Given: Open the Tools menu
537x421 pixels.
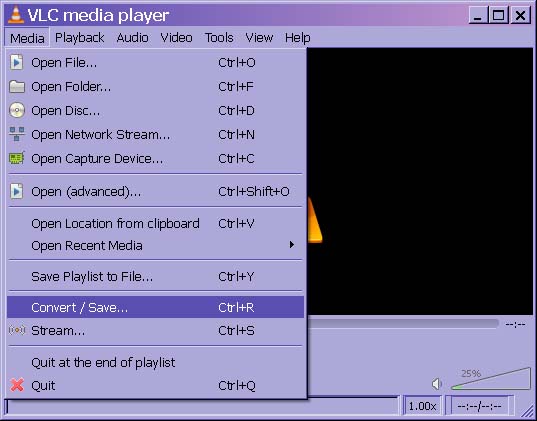Looking at the screenshot, I should point(219,38).
